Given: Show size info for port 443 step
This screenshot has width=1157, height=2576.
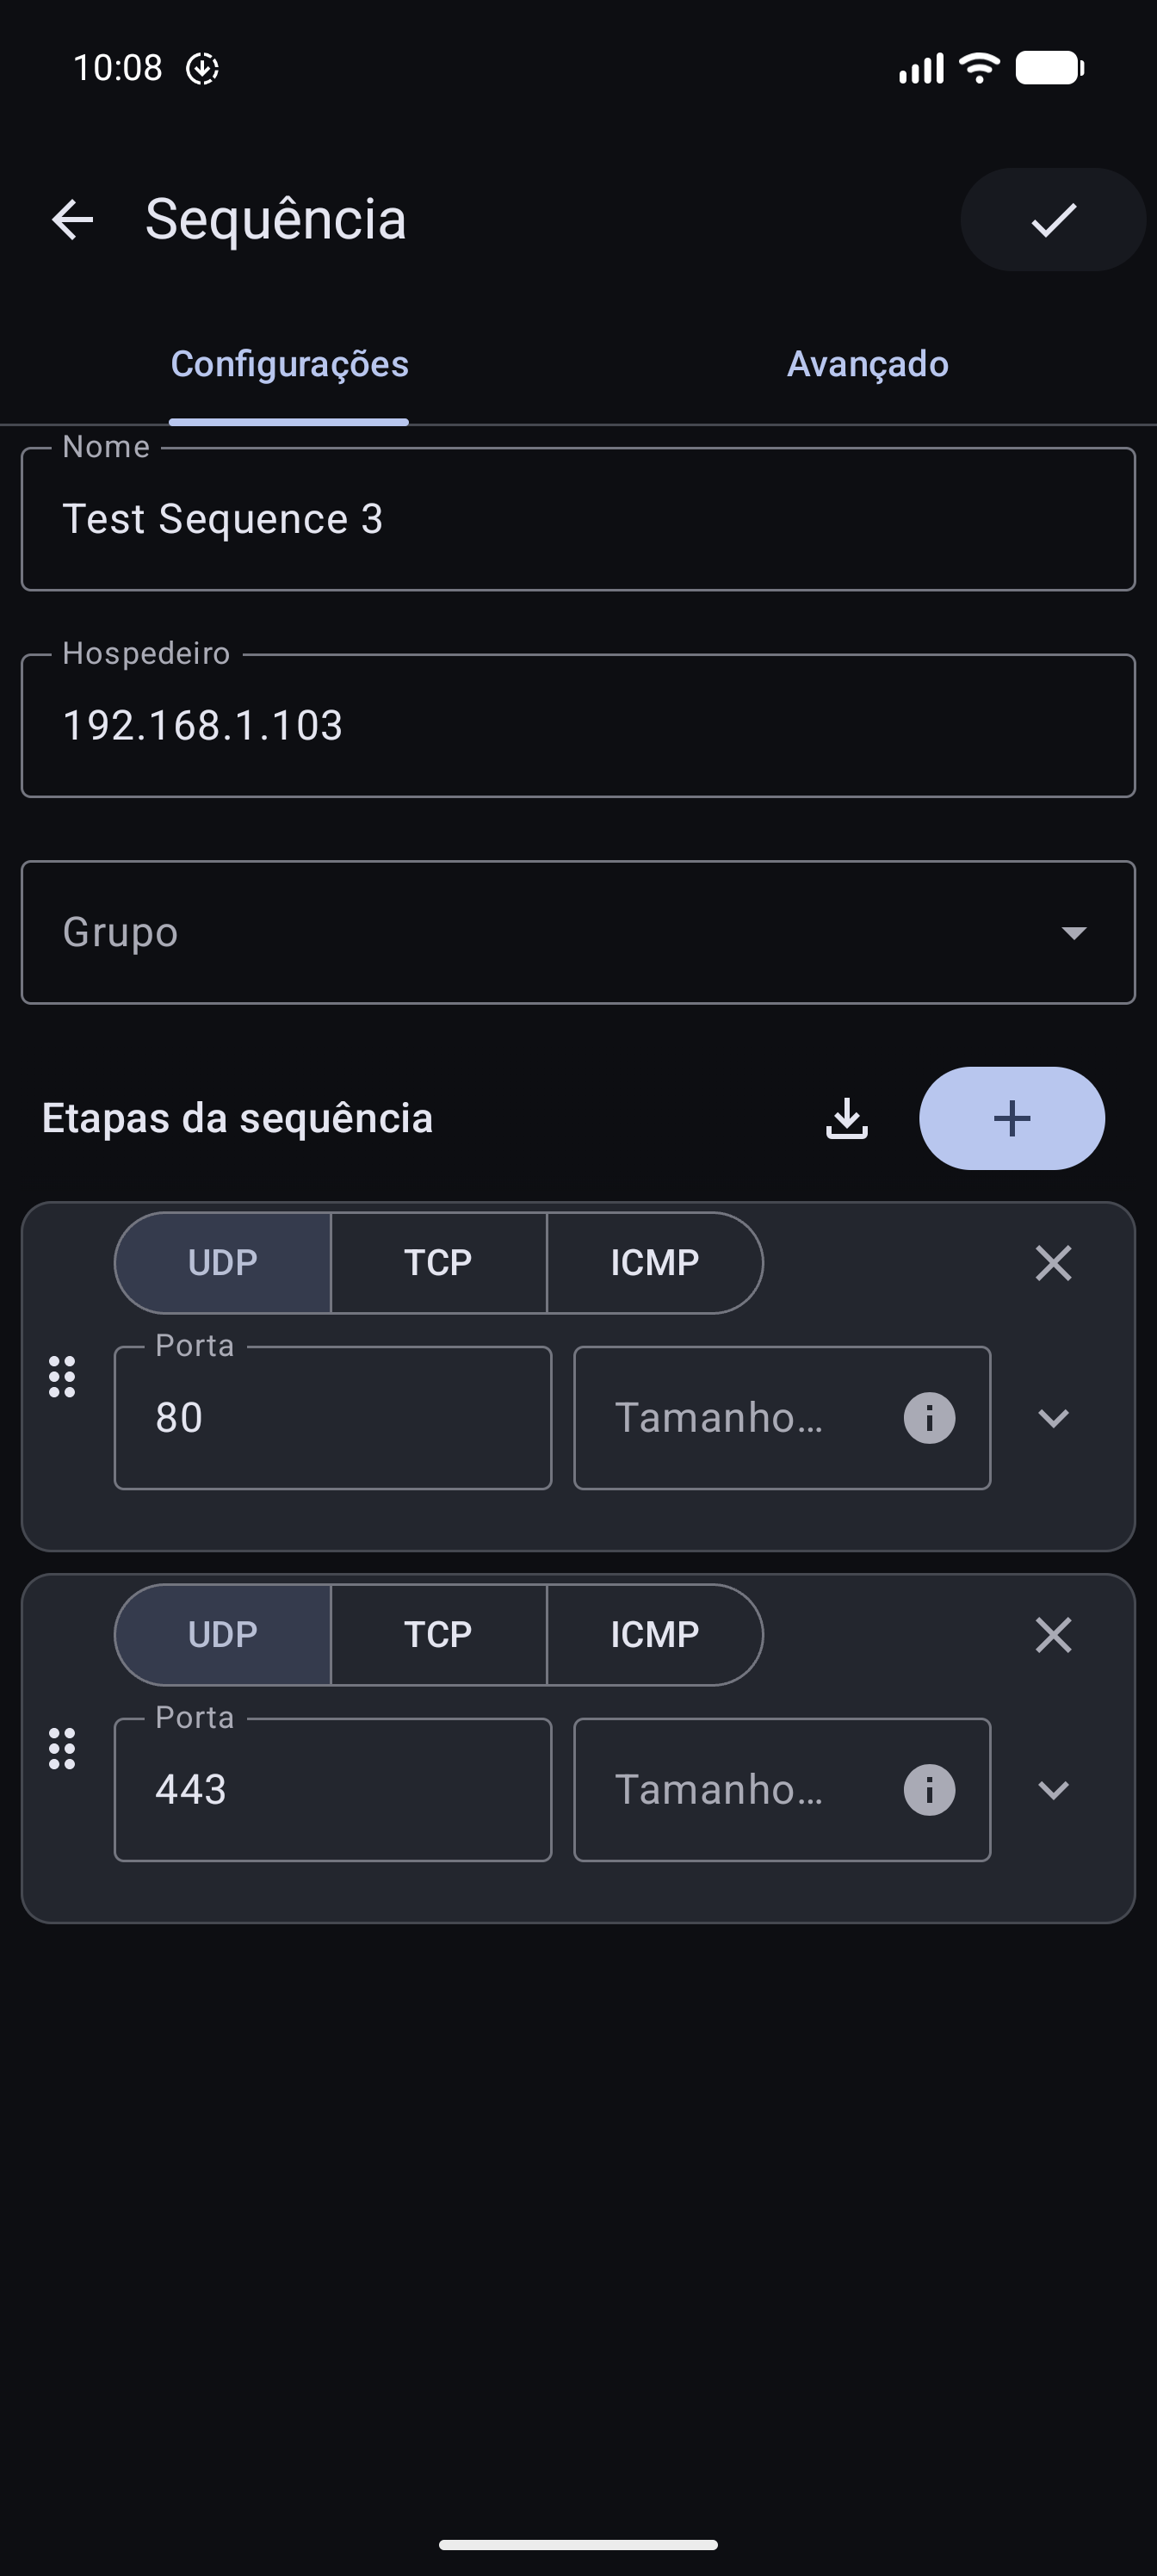Looking at the screenshot, I should point(929,1790).
